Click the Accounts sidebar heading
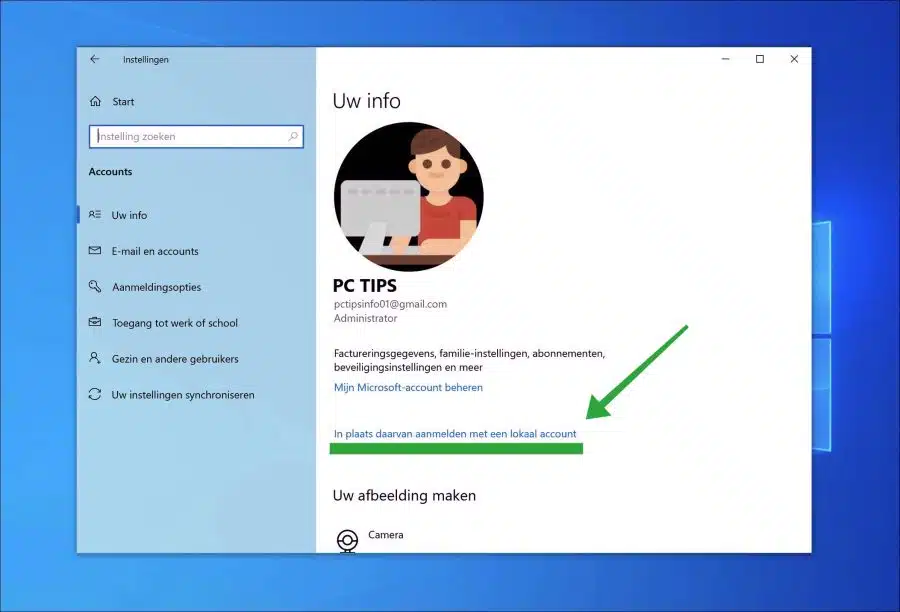The width and height of the screenshot is (900, 612). pos(110,172)
